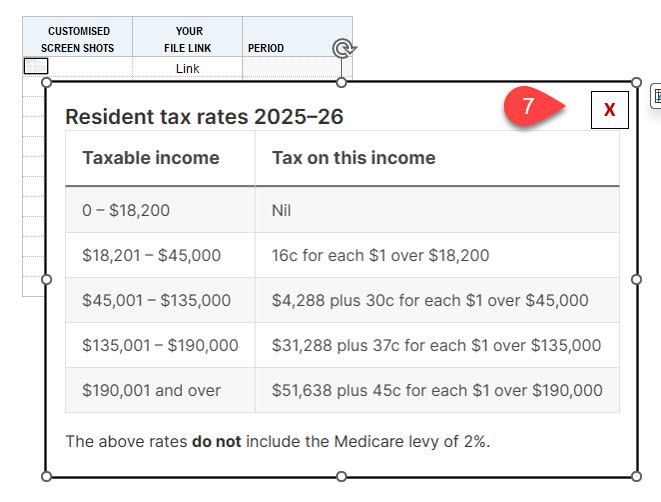Click the Tax on this income header

point(353,157)
